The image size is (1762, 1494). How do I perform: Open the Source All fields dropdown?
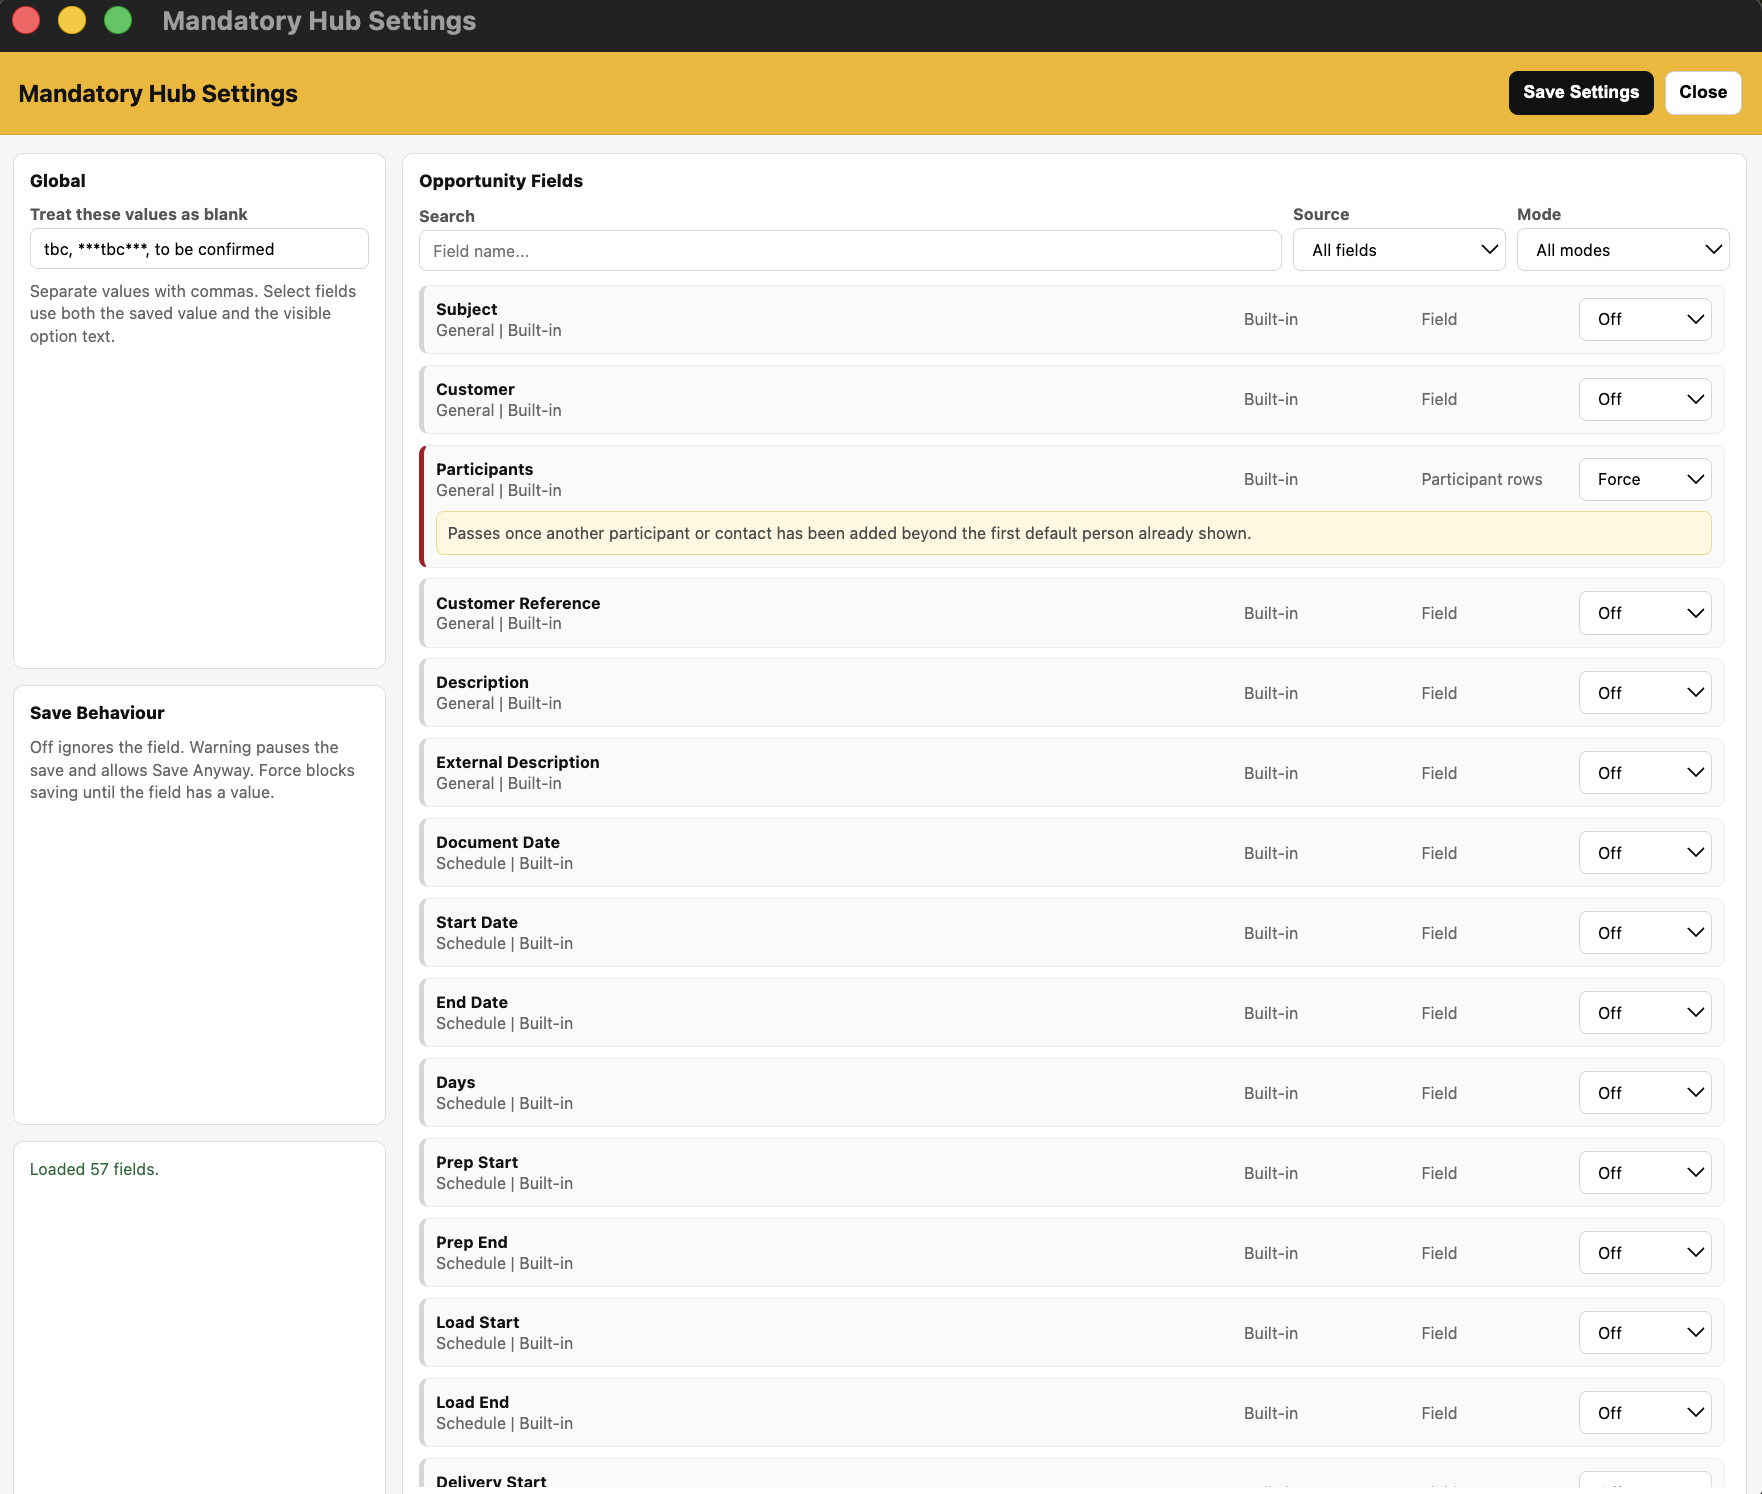coord(1399,250)
